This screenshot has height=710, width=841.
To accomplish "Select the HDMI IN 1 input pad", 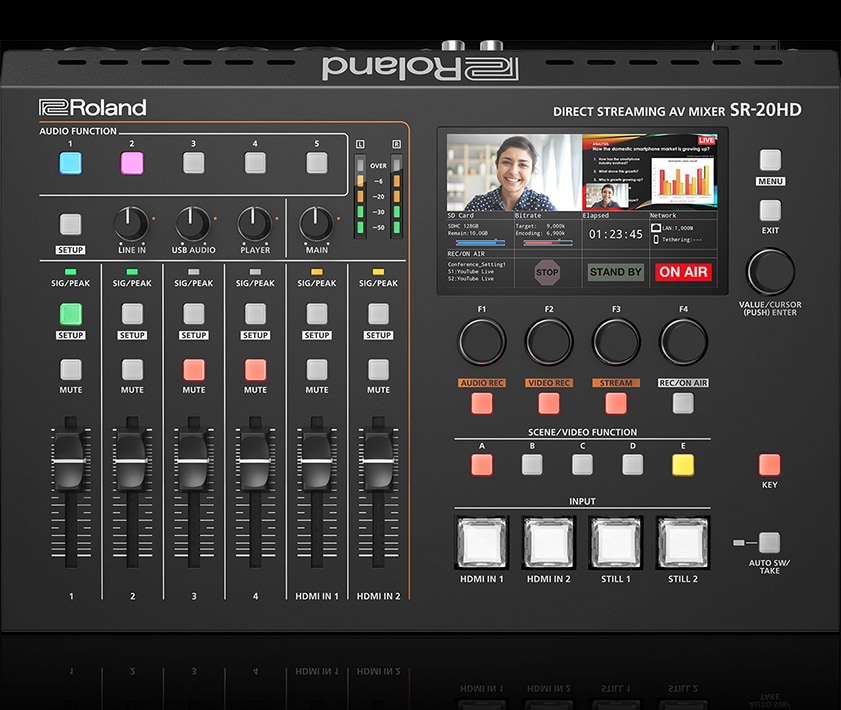I will click(482, 543).
